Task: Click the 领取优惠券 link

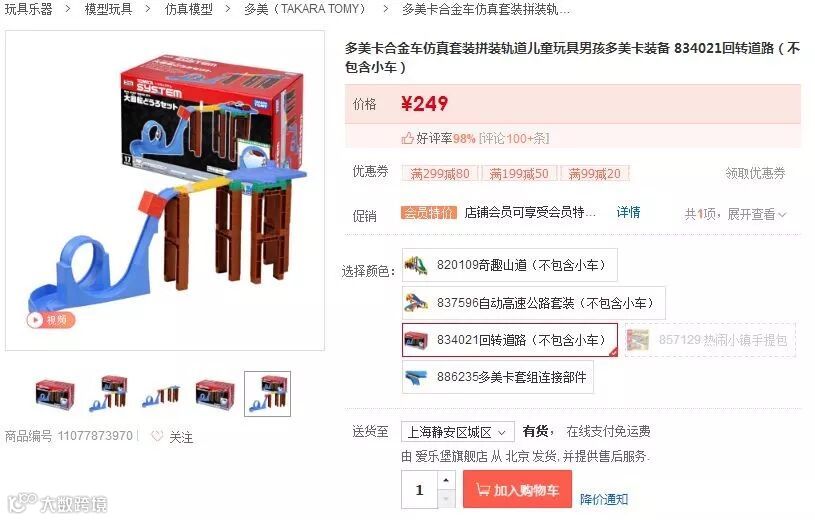Action: point(755,173)
